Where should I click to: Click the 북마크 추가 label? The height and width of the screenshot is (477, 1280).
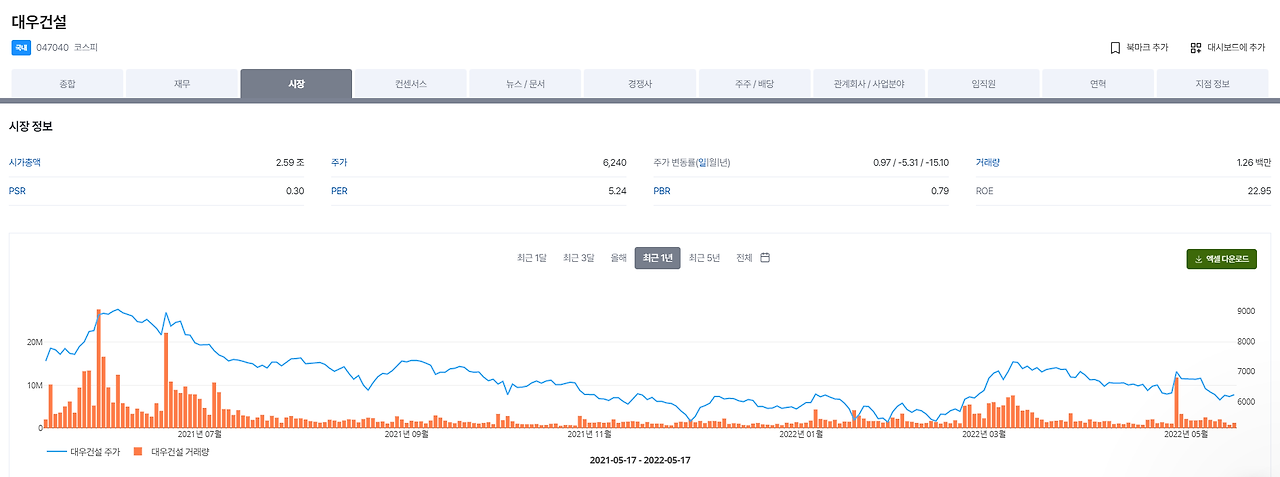(1146, 47)
